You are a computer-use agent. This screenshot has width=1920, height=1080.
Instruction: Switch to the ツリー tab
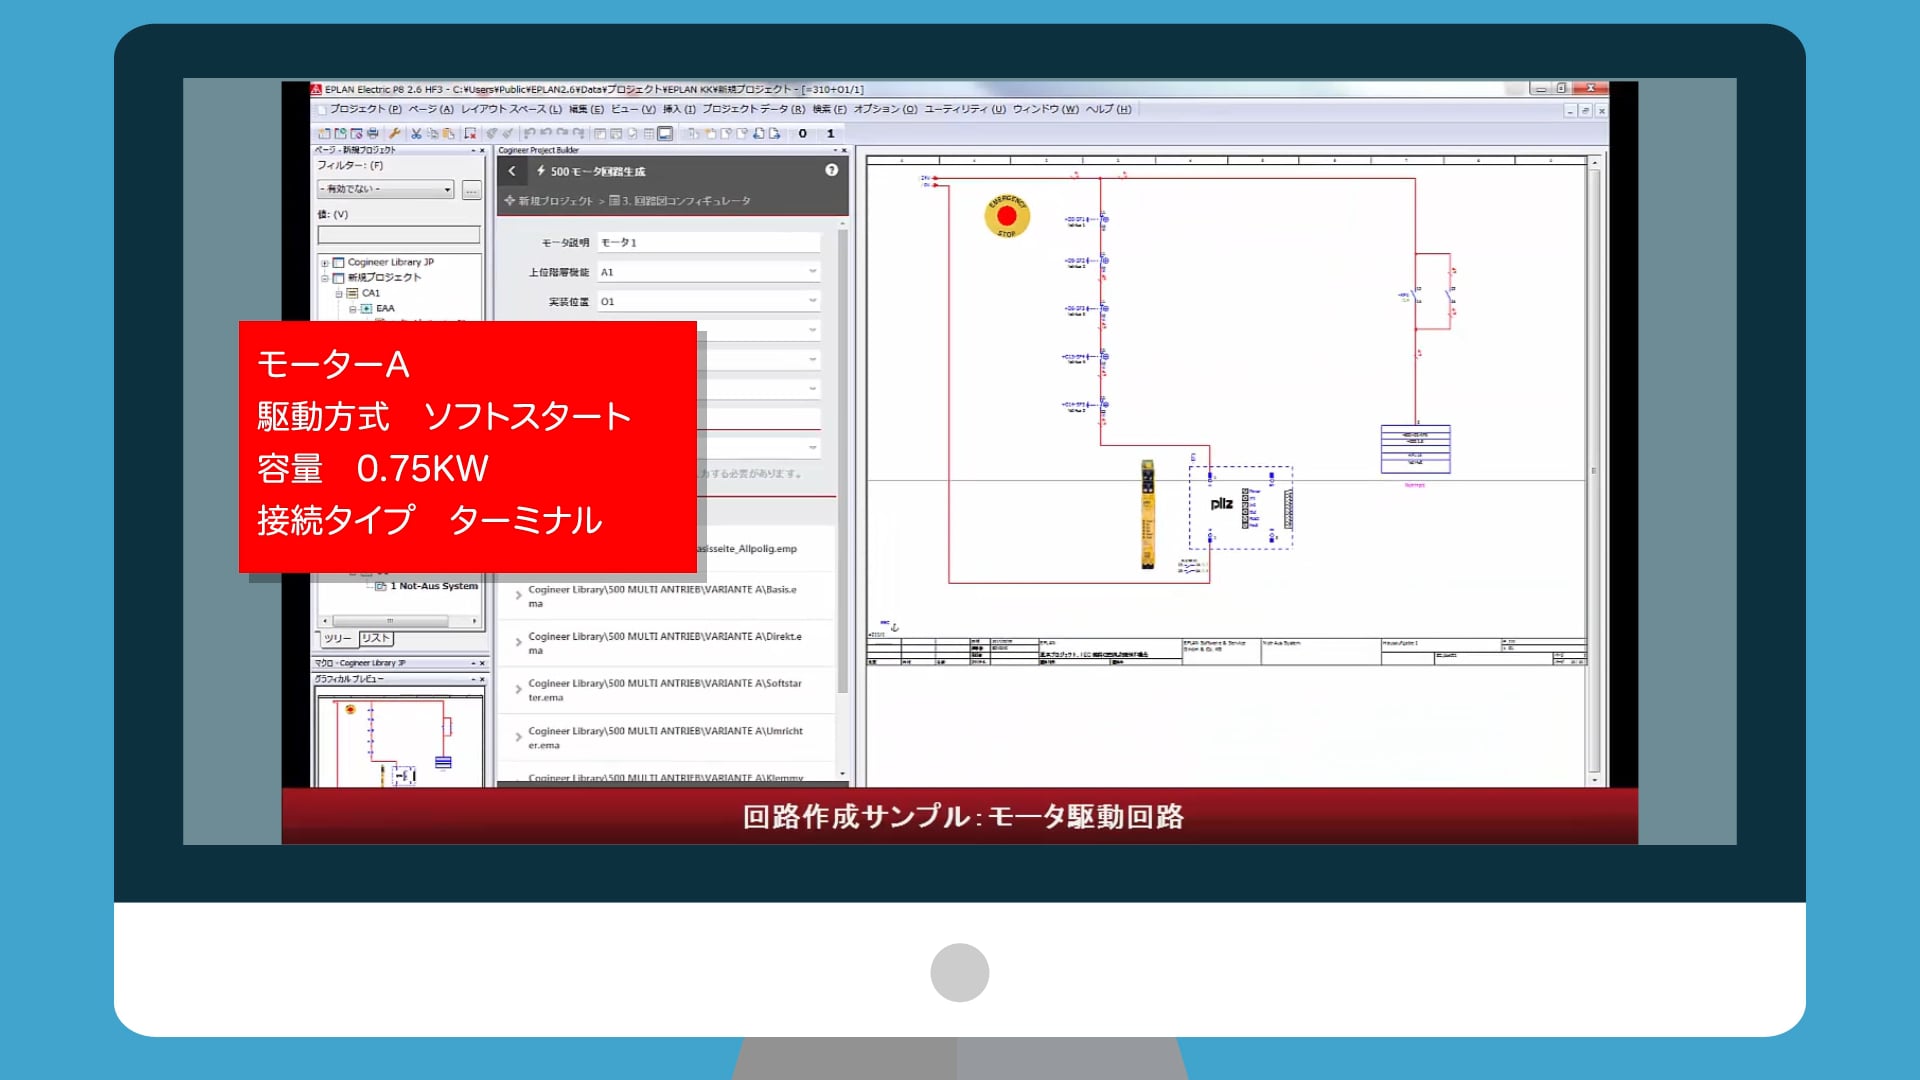[337, 638]
